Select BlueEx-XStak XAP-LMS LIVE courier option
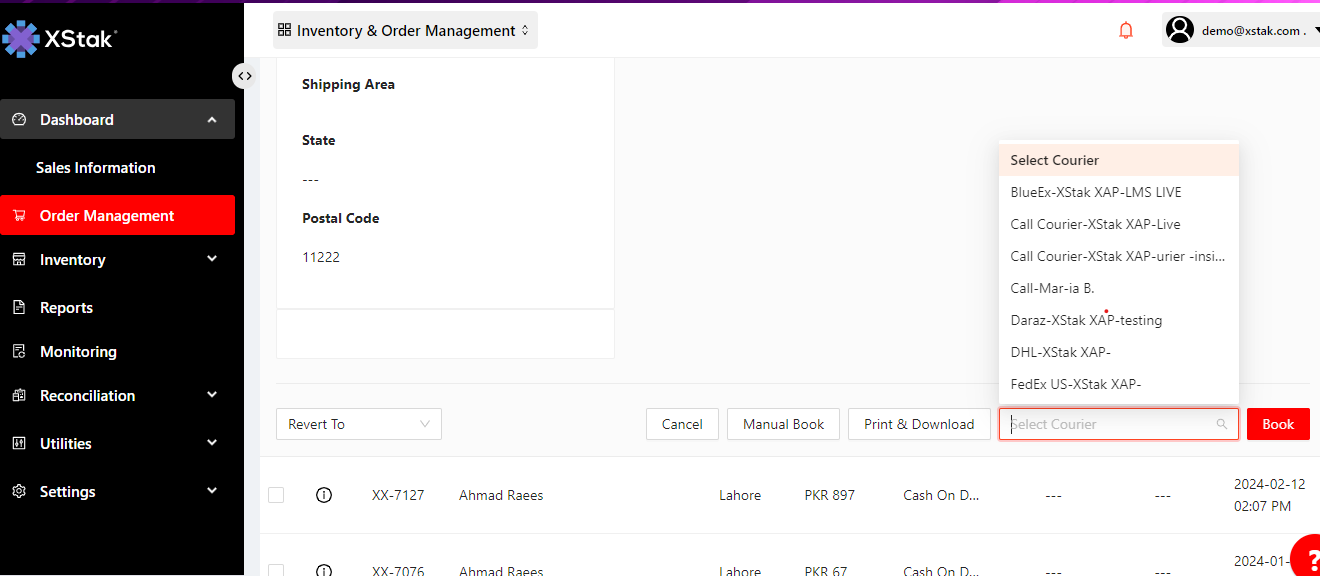Screen dimensions: 1320x576 tap(1095, 192)
